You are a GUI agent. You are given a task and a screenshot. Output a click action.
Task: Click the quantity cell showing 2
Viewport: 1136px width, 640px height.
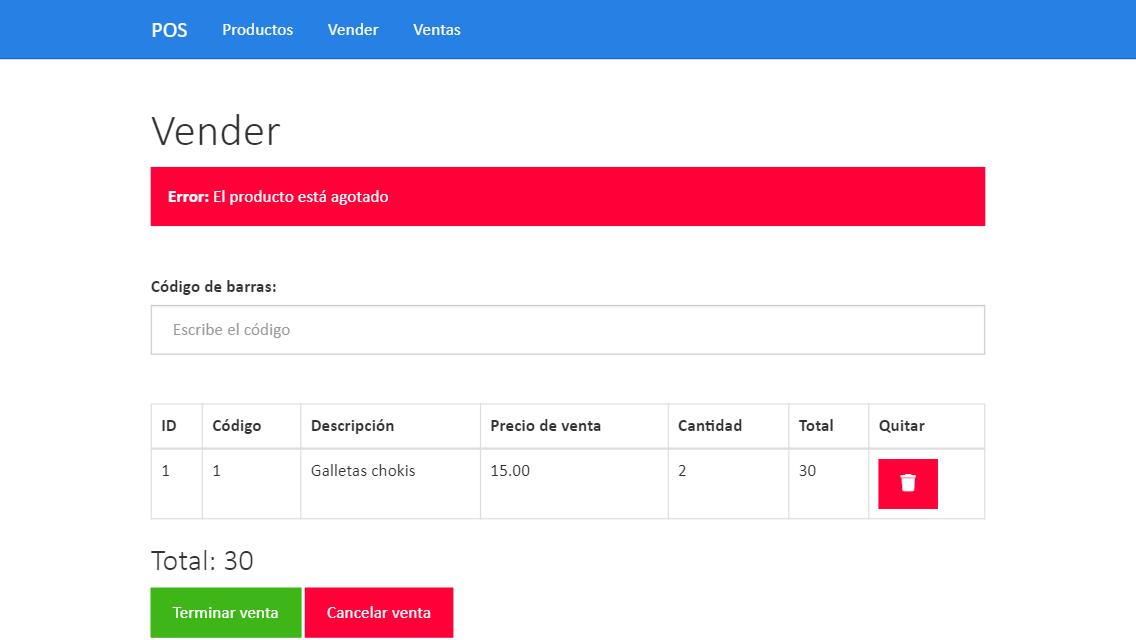tap(682, 471)
